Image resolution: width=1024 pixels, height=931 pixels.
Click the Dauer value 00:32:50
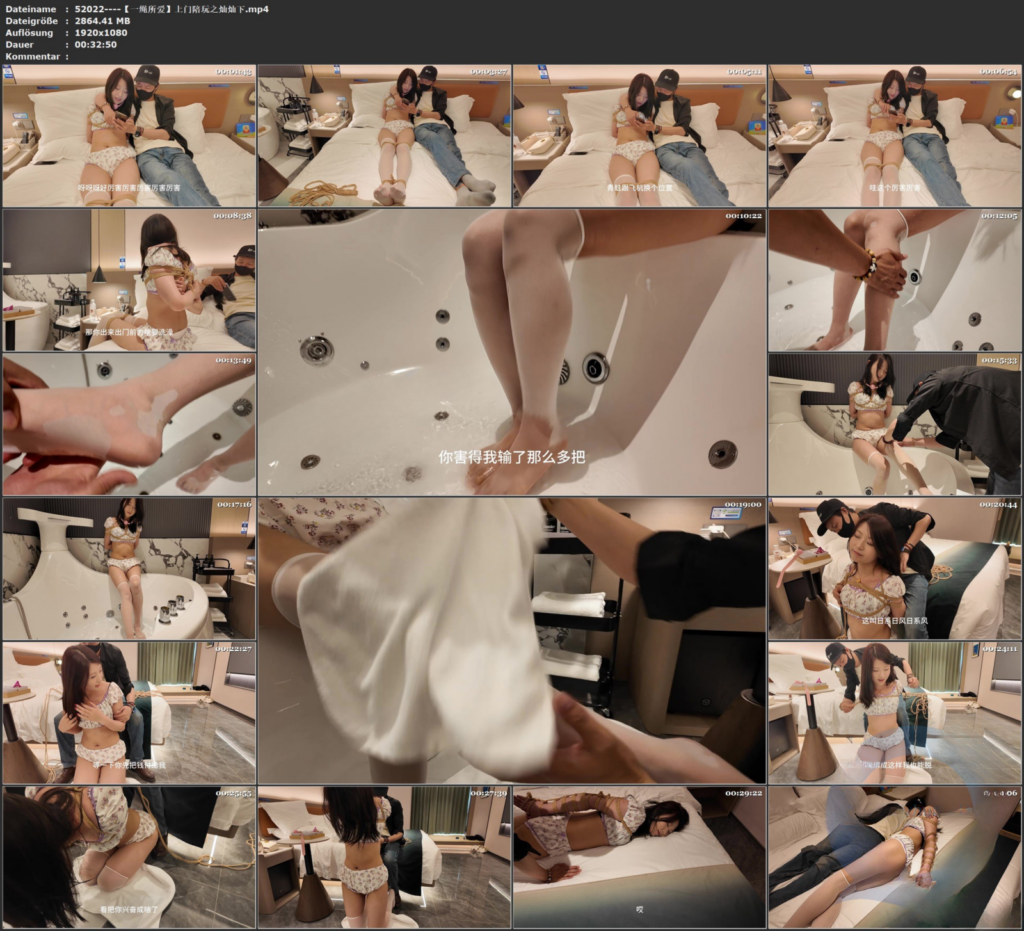point(95,44)
